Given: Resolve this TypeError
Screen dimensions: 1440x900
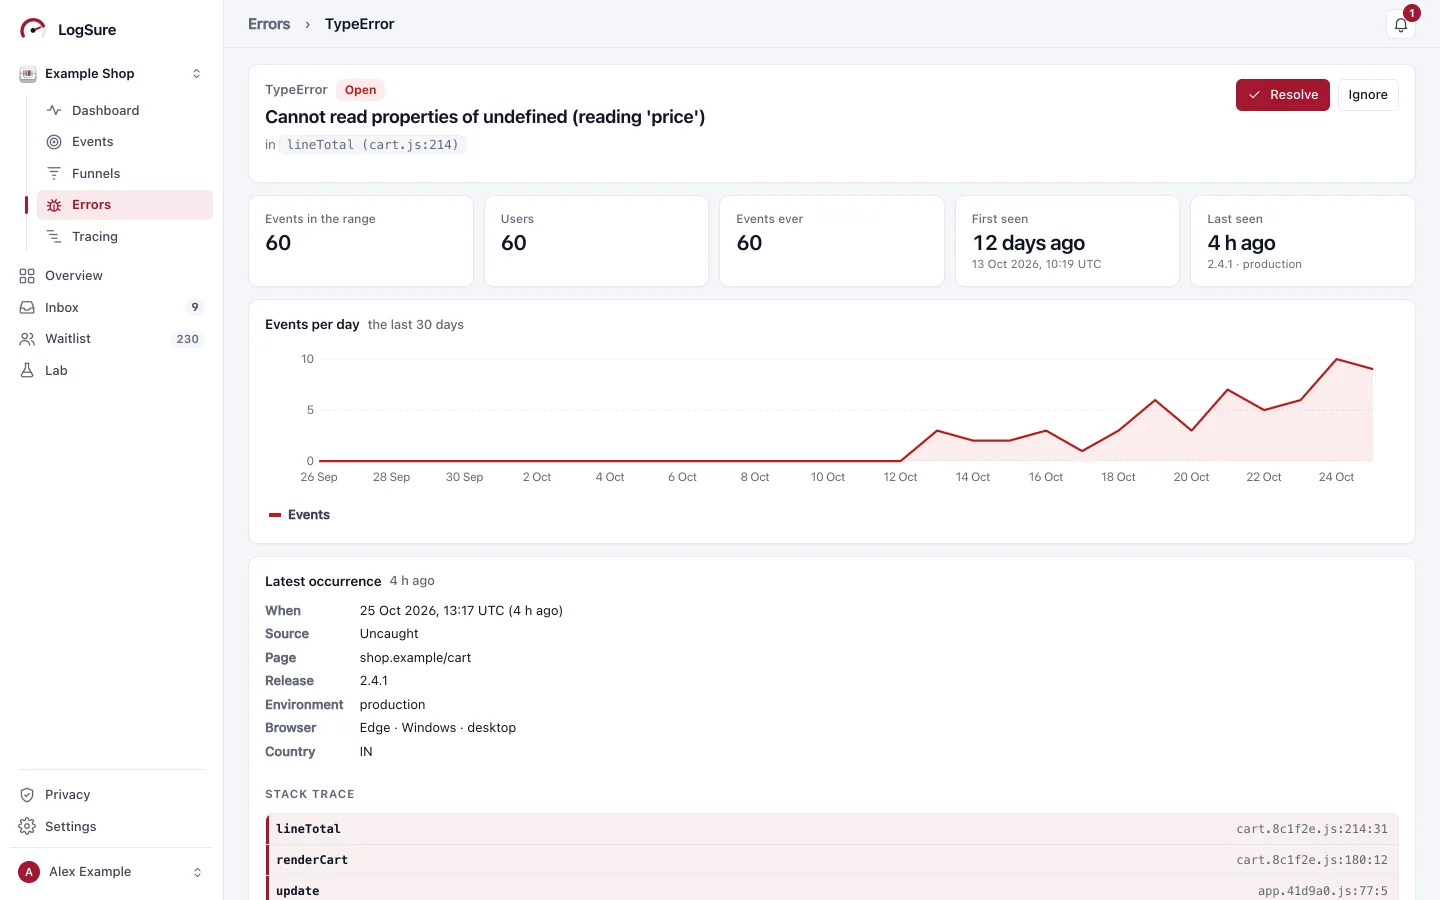Looking at the screenshot, I should (1282, 95).
